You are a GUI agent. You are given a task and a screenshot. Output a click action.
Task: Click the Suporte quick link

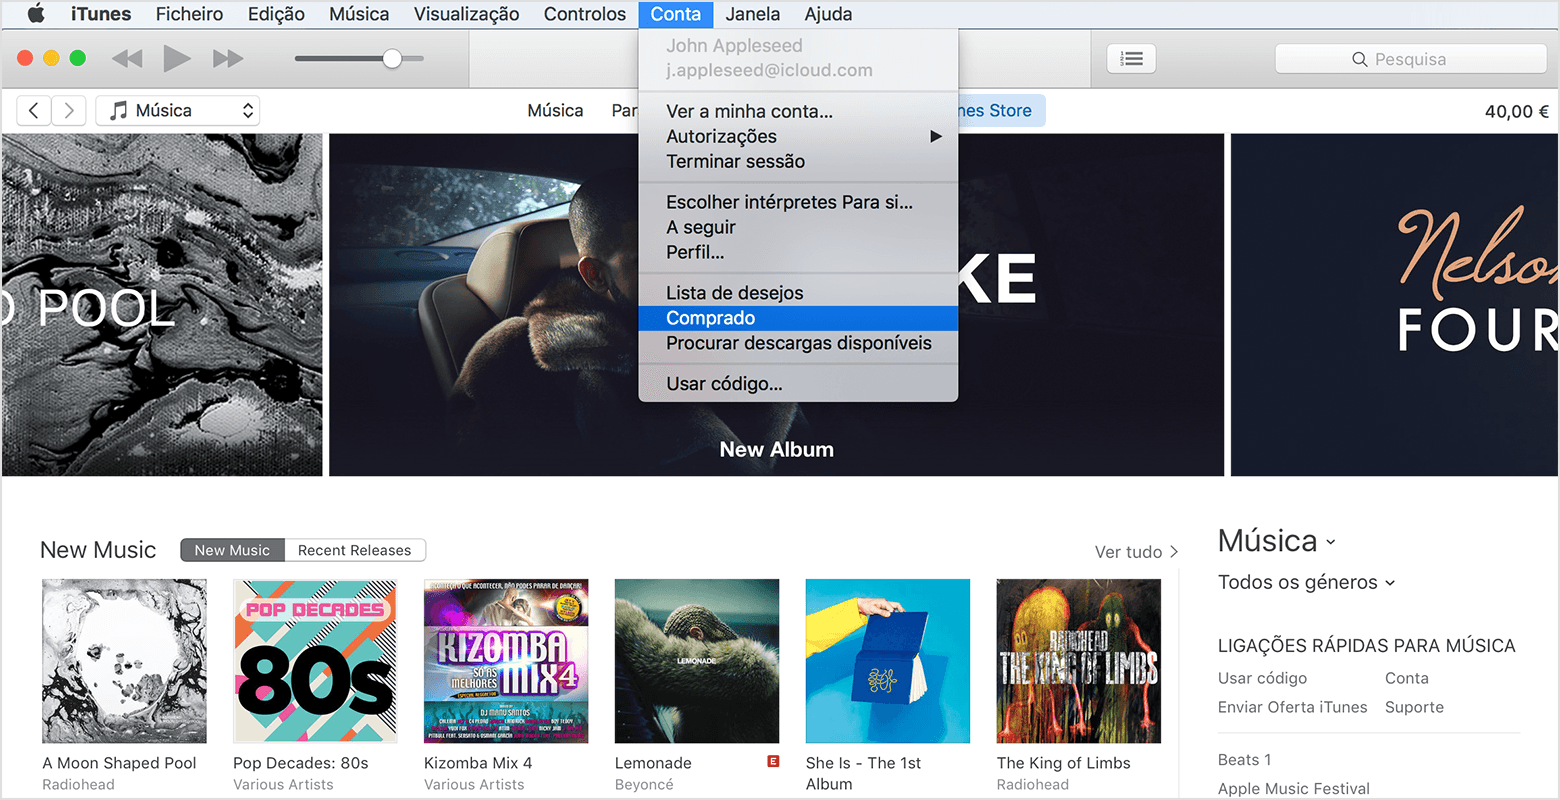1414,707
